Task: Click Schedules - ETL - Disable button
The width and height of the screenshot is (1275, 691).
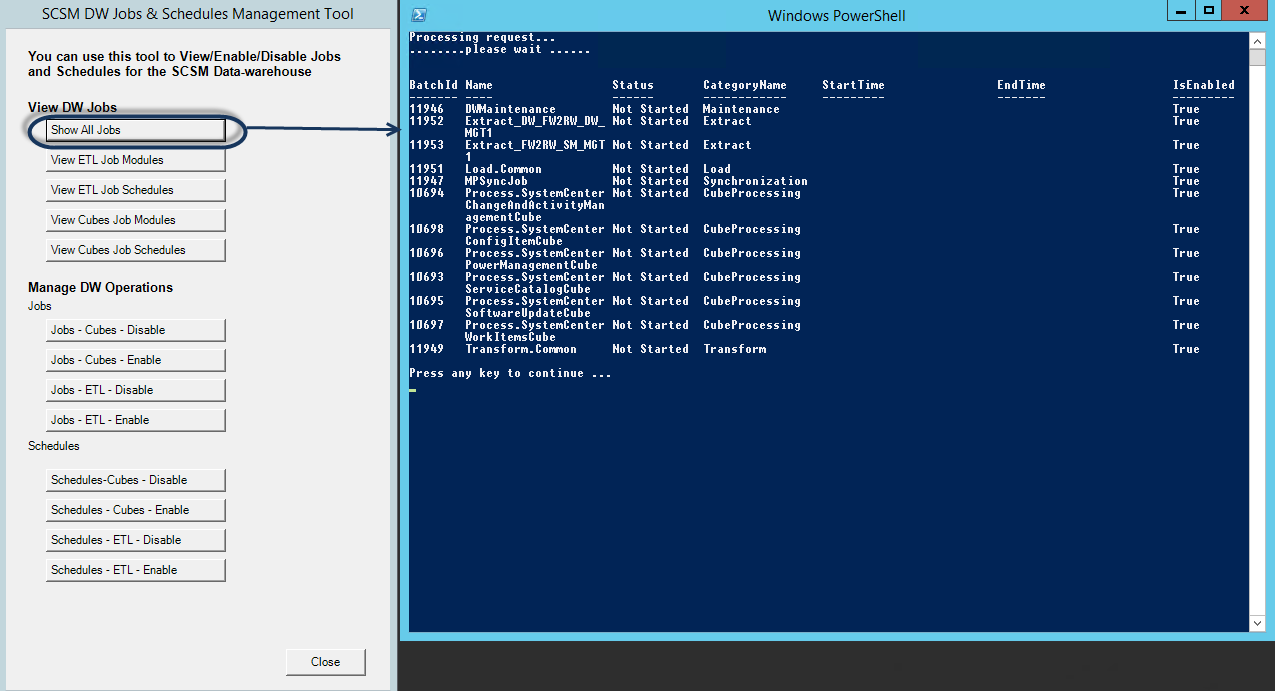Action: coord(136,540)
